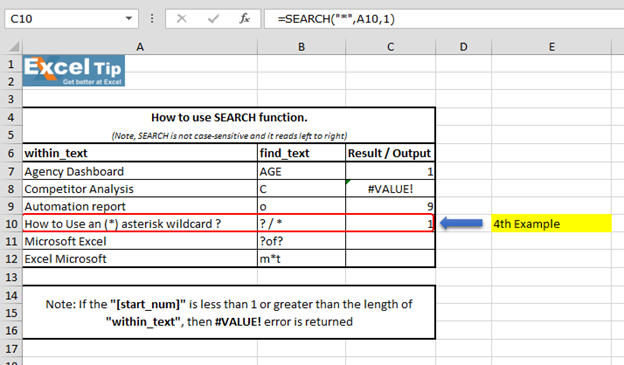The height and width of the screenshot is (365, 624).
Task: Click the yellow 4th Example cell
Action: click(551, 224)
